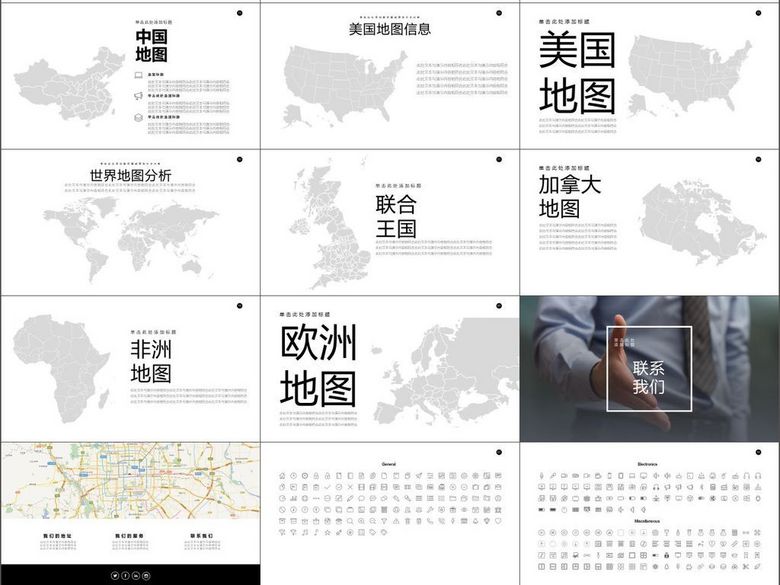Click the Twitter icon in the black footer

click(x=115, y=576)
